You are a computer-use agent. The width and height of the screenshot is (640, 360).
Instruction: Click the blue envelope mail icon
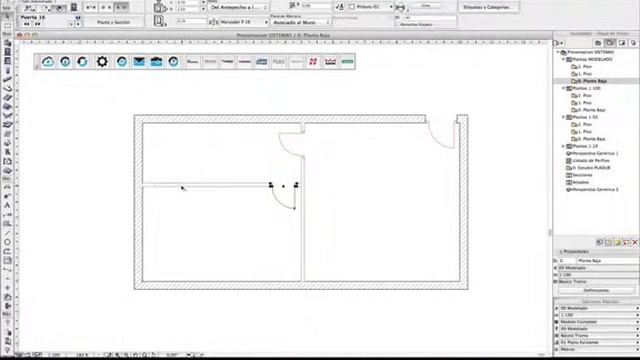(139, 62)
